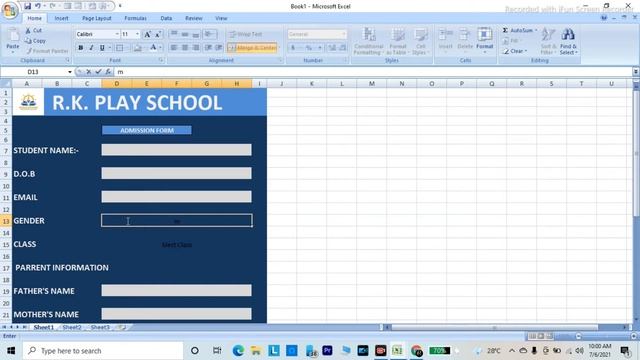Open the Clear dropdown
The width and height of the screenshot is (640, 360).
(515, 51)
